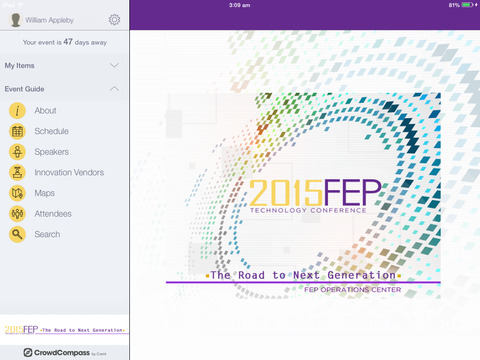Tap the battery status indicator
The height and width of the screenshot is (360, 480).
coord(467,5)
